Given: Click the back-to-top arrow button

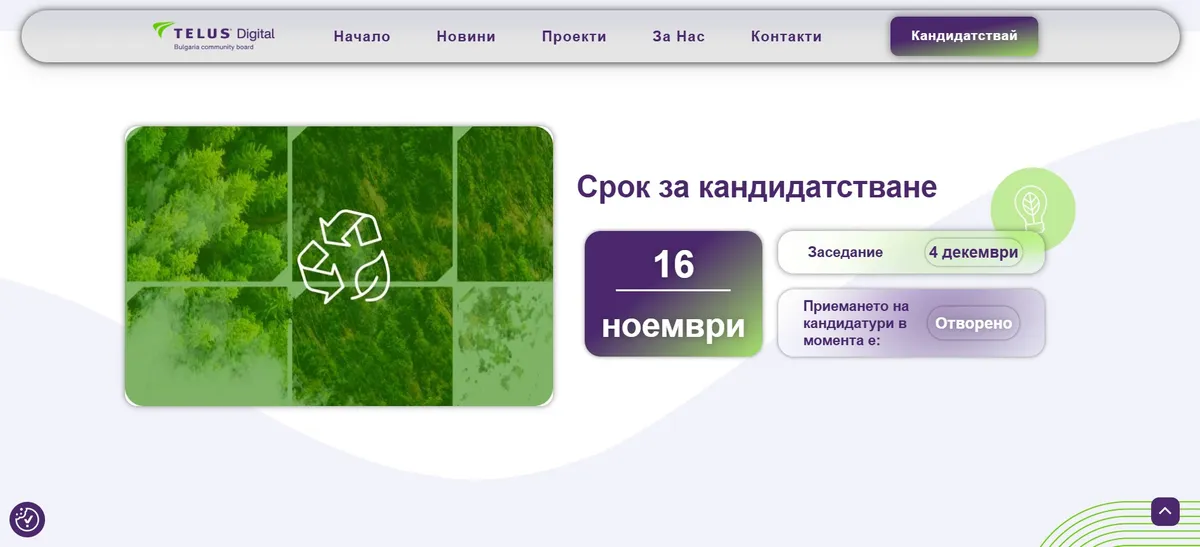Looking at the screenshot, I should point(1165,511).
